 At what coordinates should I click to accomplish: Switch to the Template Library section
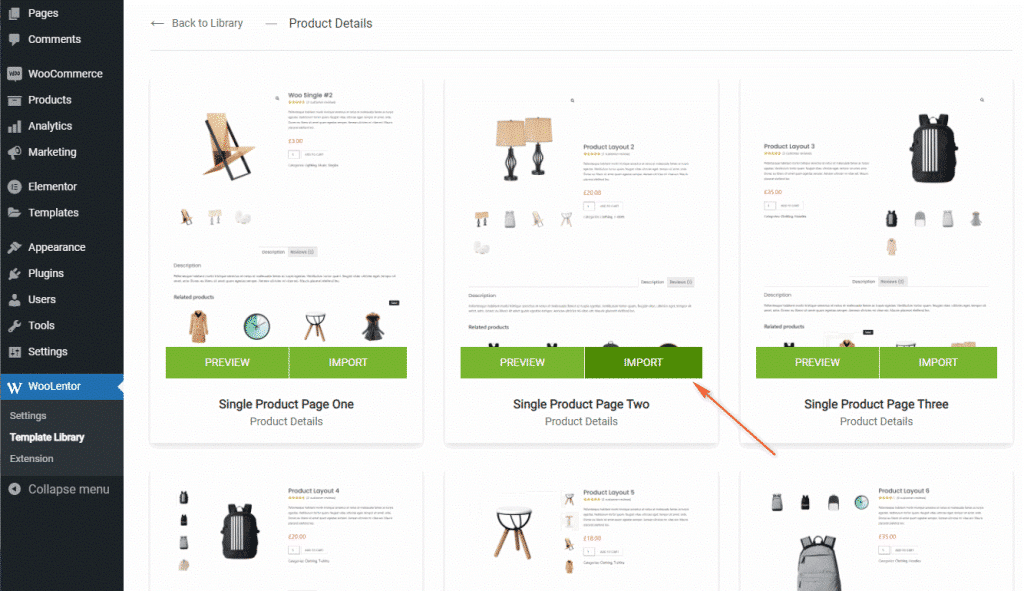(x=47, y=437)
